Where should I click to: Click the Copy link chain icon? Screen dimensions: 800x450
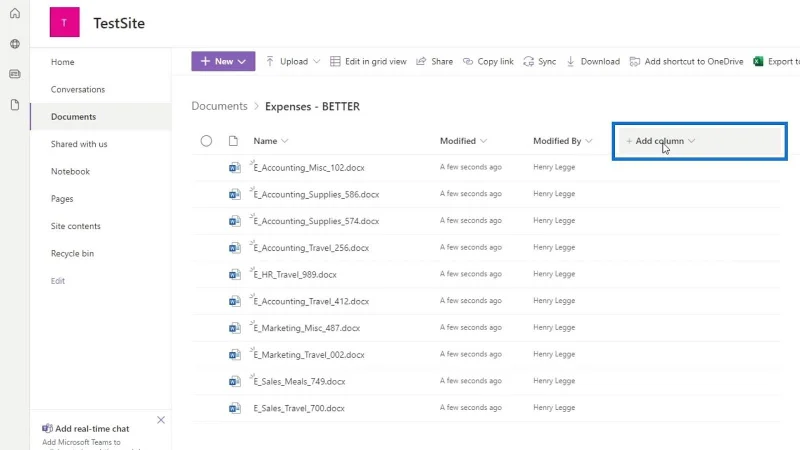tap(467, 61)
